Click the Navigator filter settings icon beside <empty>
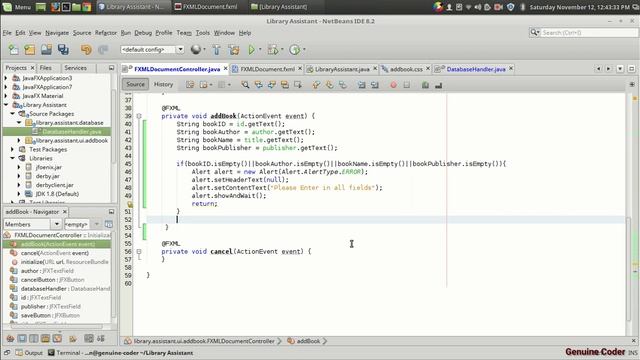Screen dimensions: 640x360 [x=109, y=224]
